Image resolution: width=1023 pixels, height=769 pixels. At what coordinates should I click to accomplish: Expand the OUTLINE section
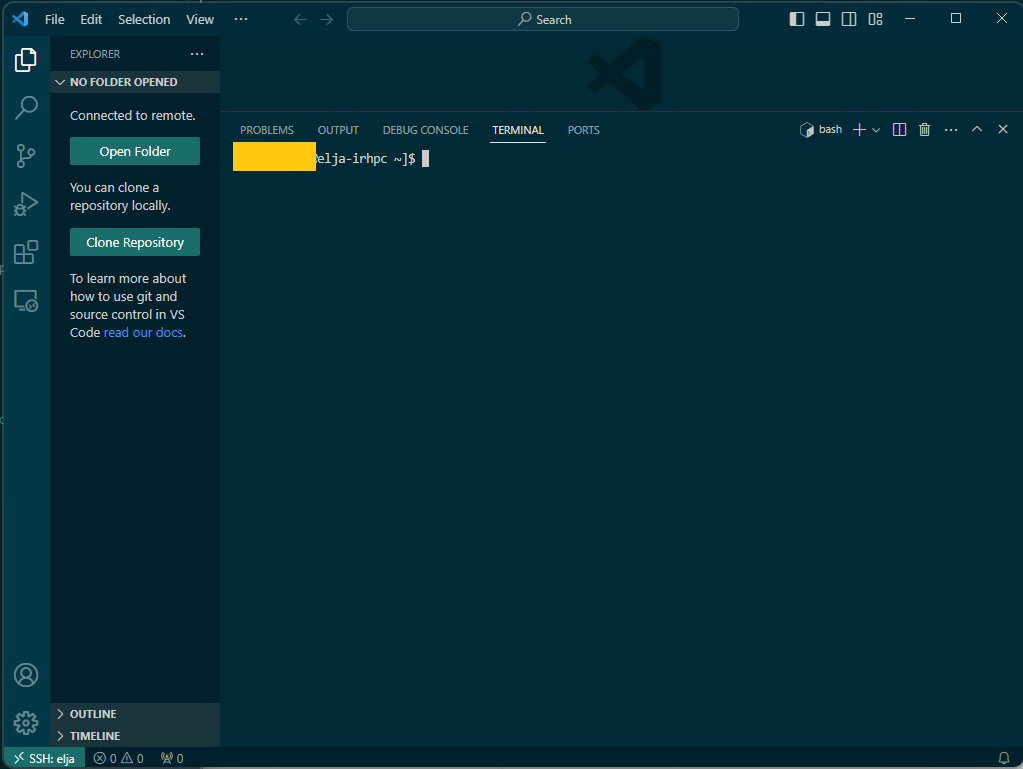pyautogui.click(x=94, y=713)
